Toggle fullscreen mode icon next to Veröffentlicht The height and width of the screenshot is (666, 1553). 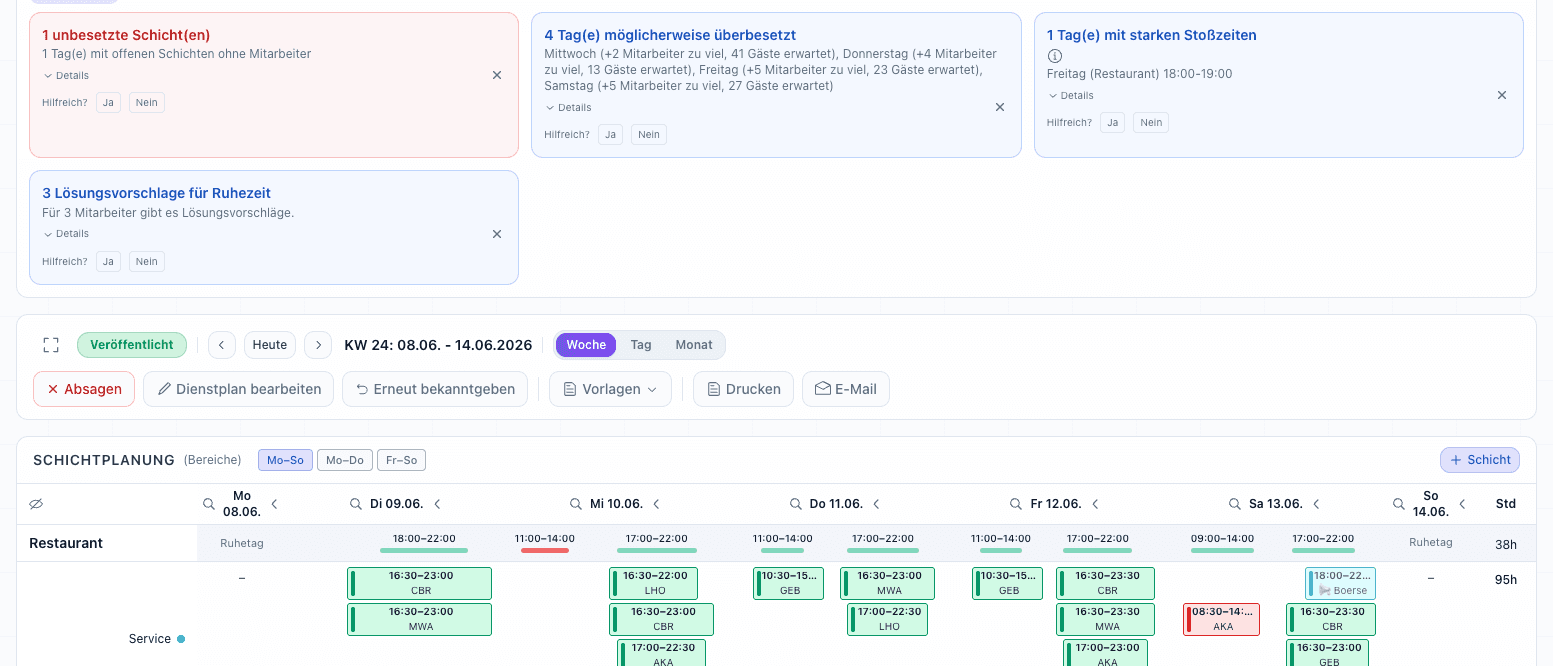coord(51,345)
